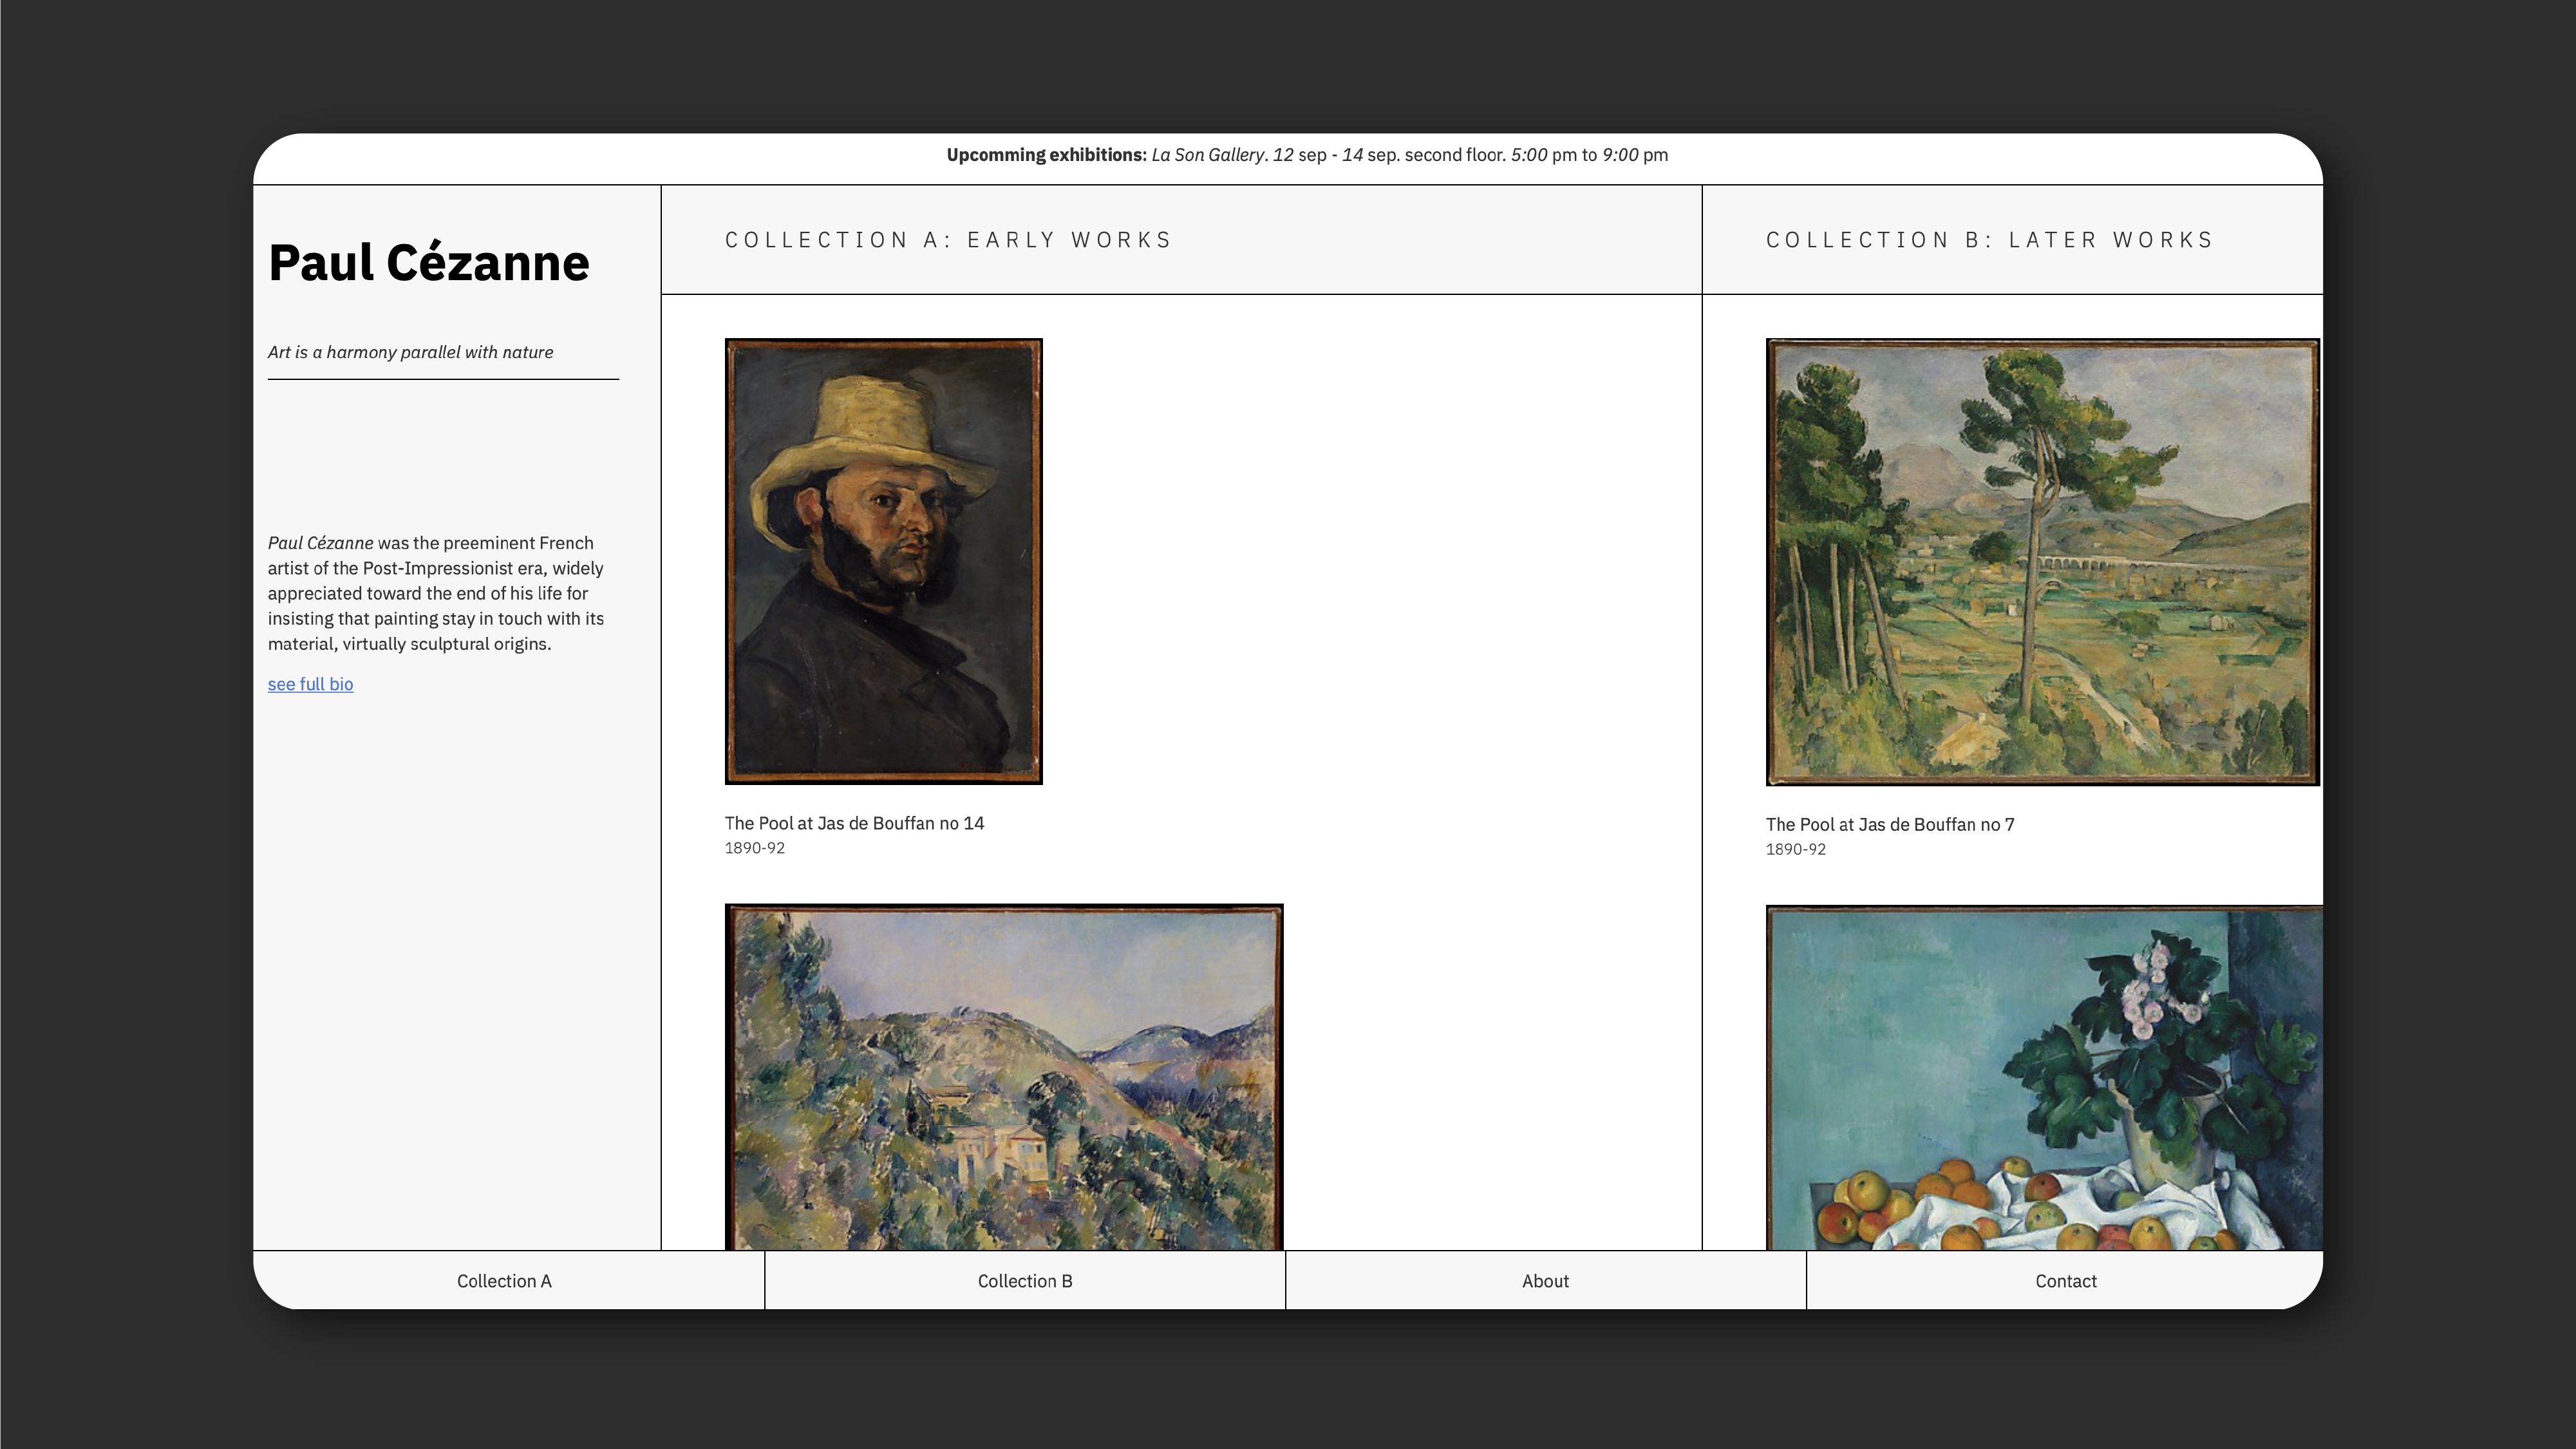Open the Contact tab
The width and height of the screenshot is (2576, 1449).
coord(2065,1281)
